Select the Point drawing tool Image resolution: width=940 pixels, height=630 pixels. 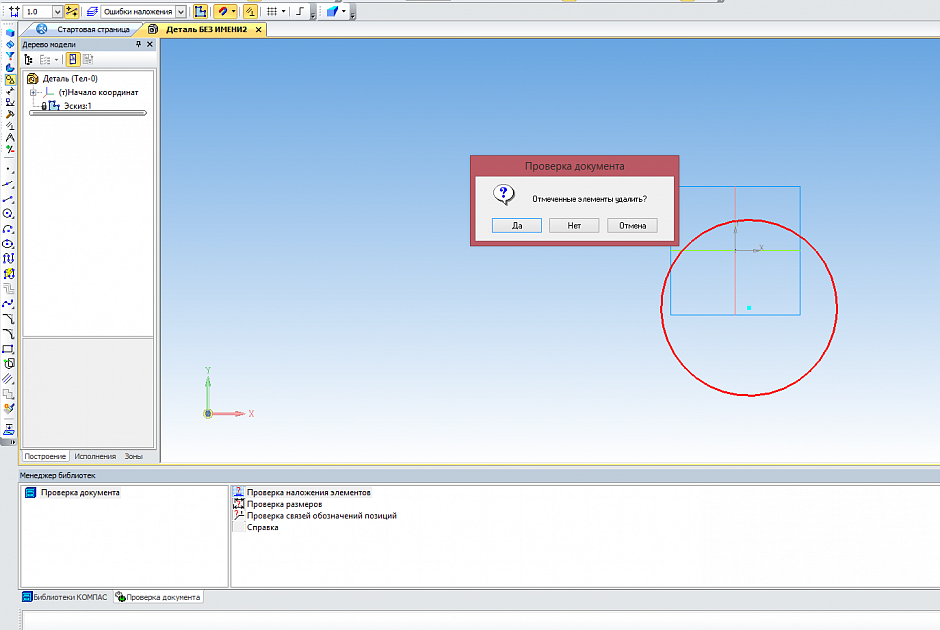pyautogui.click(x=8, y=170)
